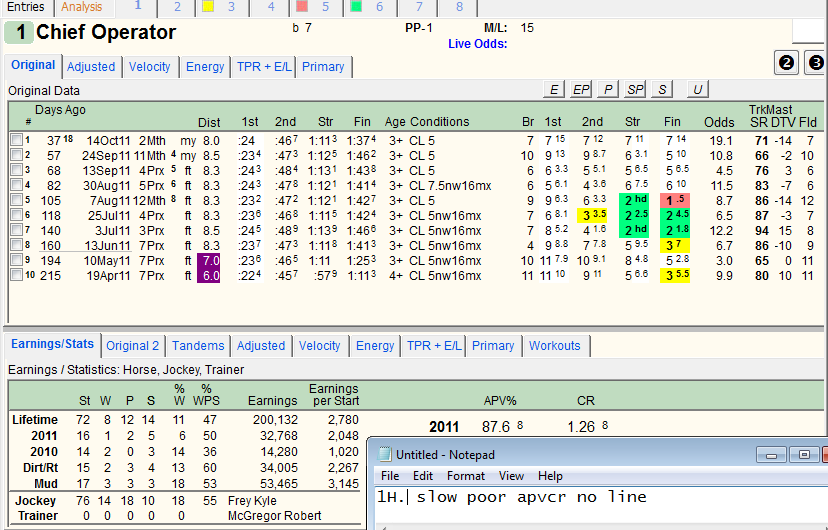Click red finish cell for 7Aug11 race
828x530 pixels.
pos(675,200)
